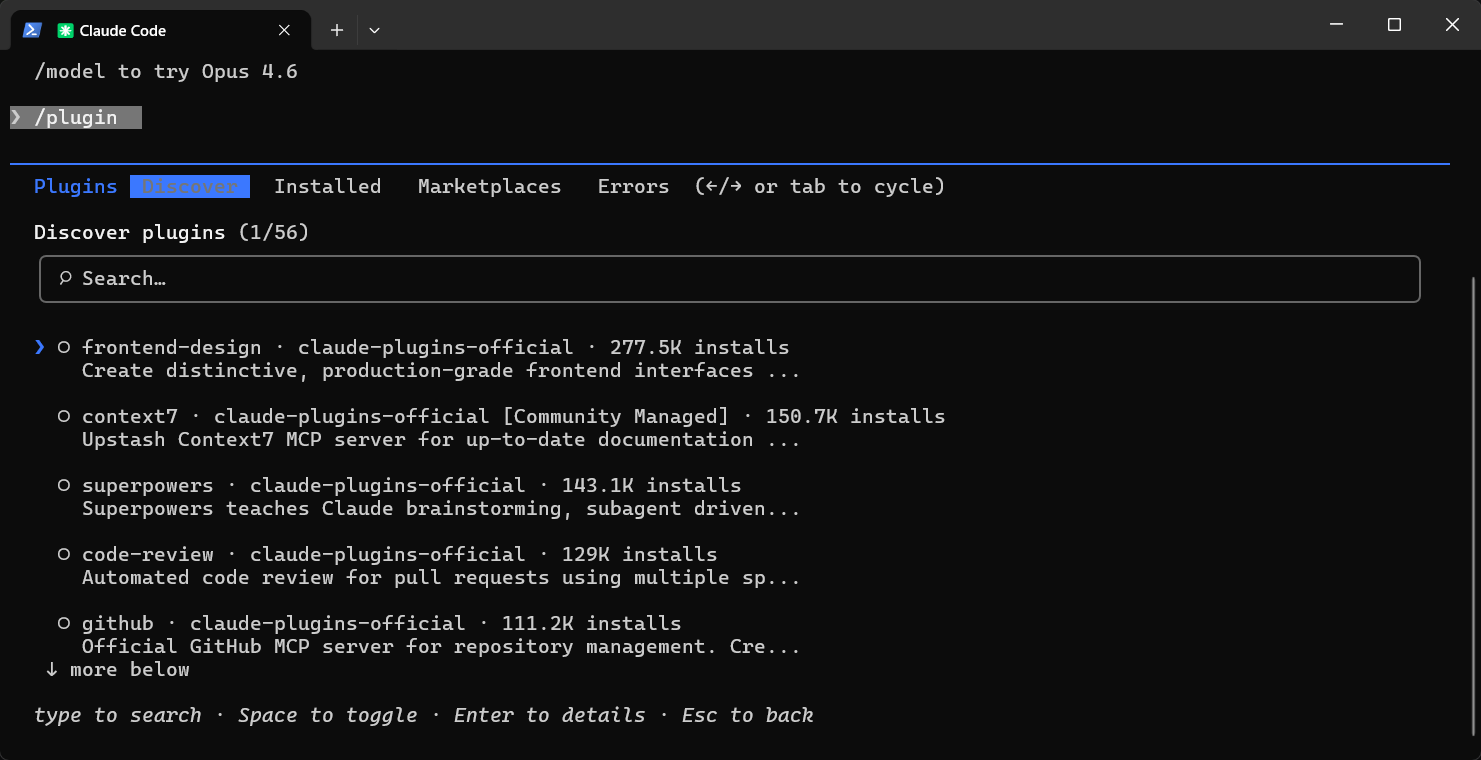Image resolution: width=1481 pixels, height=760 pixels.
Task: Click the '/model to try Opus 4.6' text
Action: [x=166, y=72]
